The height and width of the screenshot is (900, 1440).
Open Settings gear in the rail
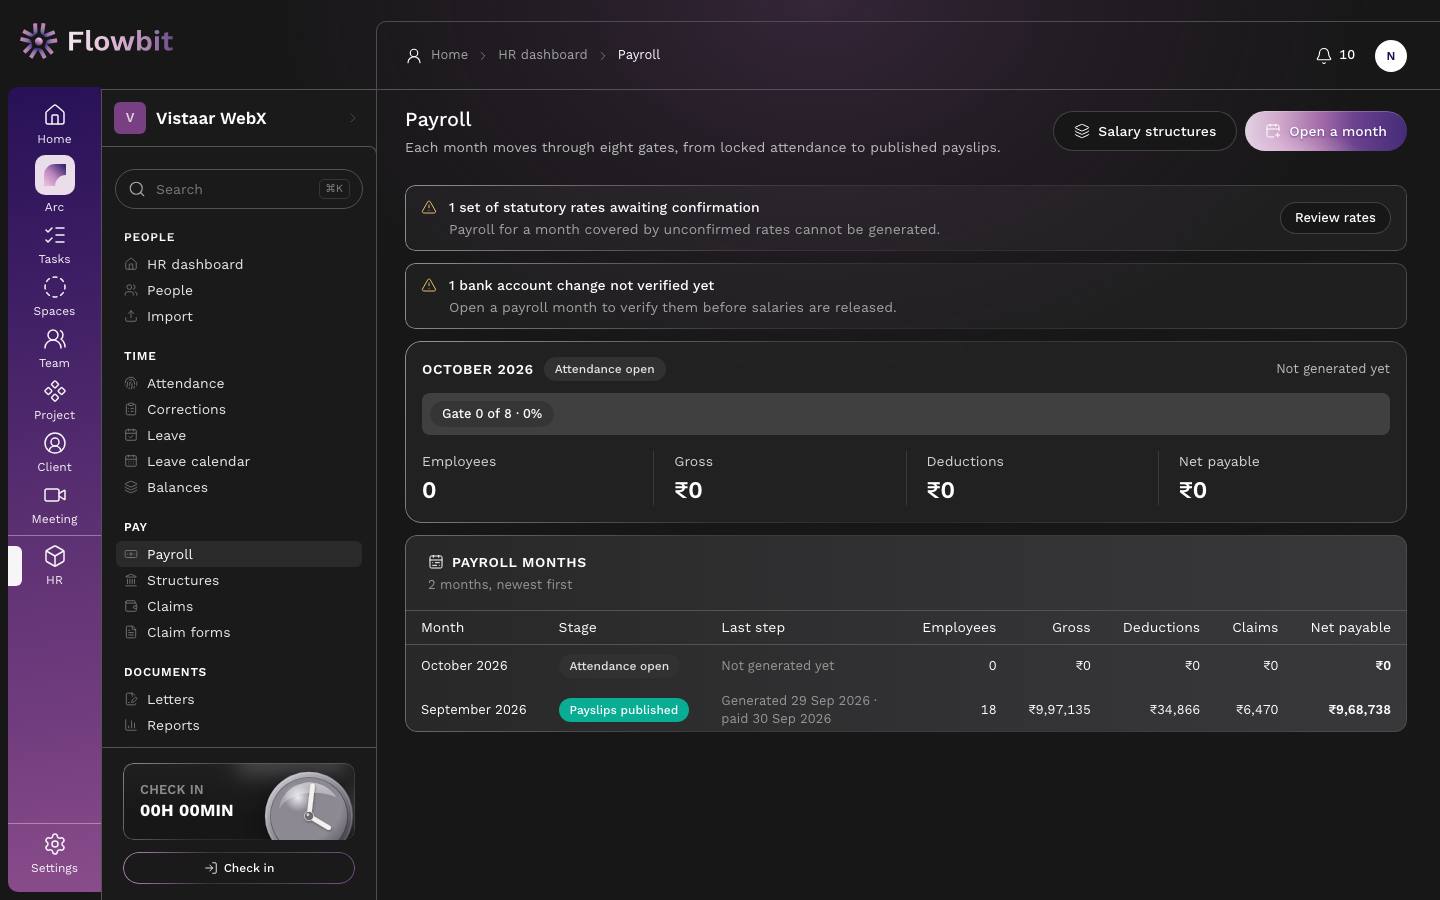(x=54, y=854)
